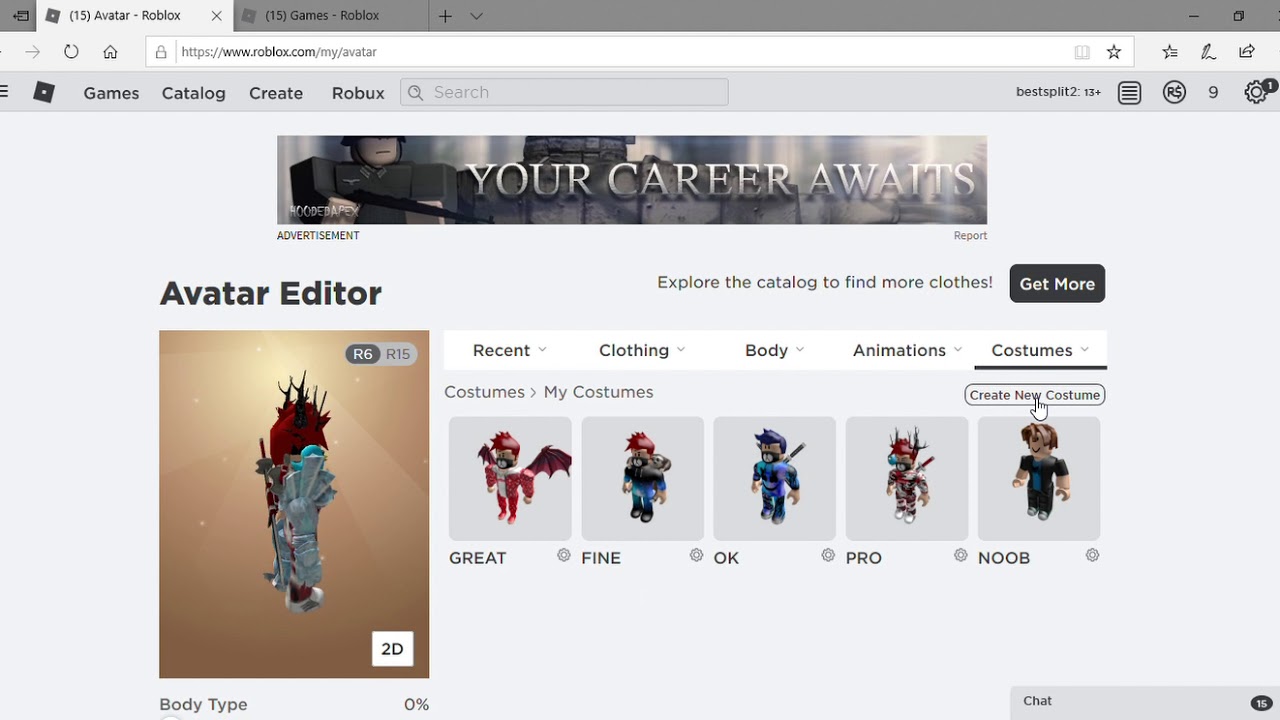The height and width of the screenshot is (720, 1280).
Task: Open Robux in the navigation bar
Action: tap(358, 93)
